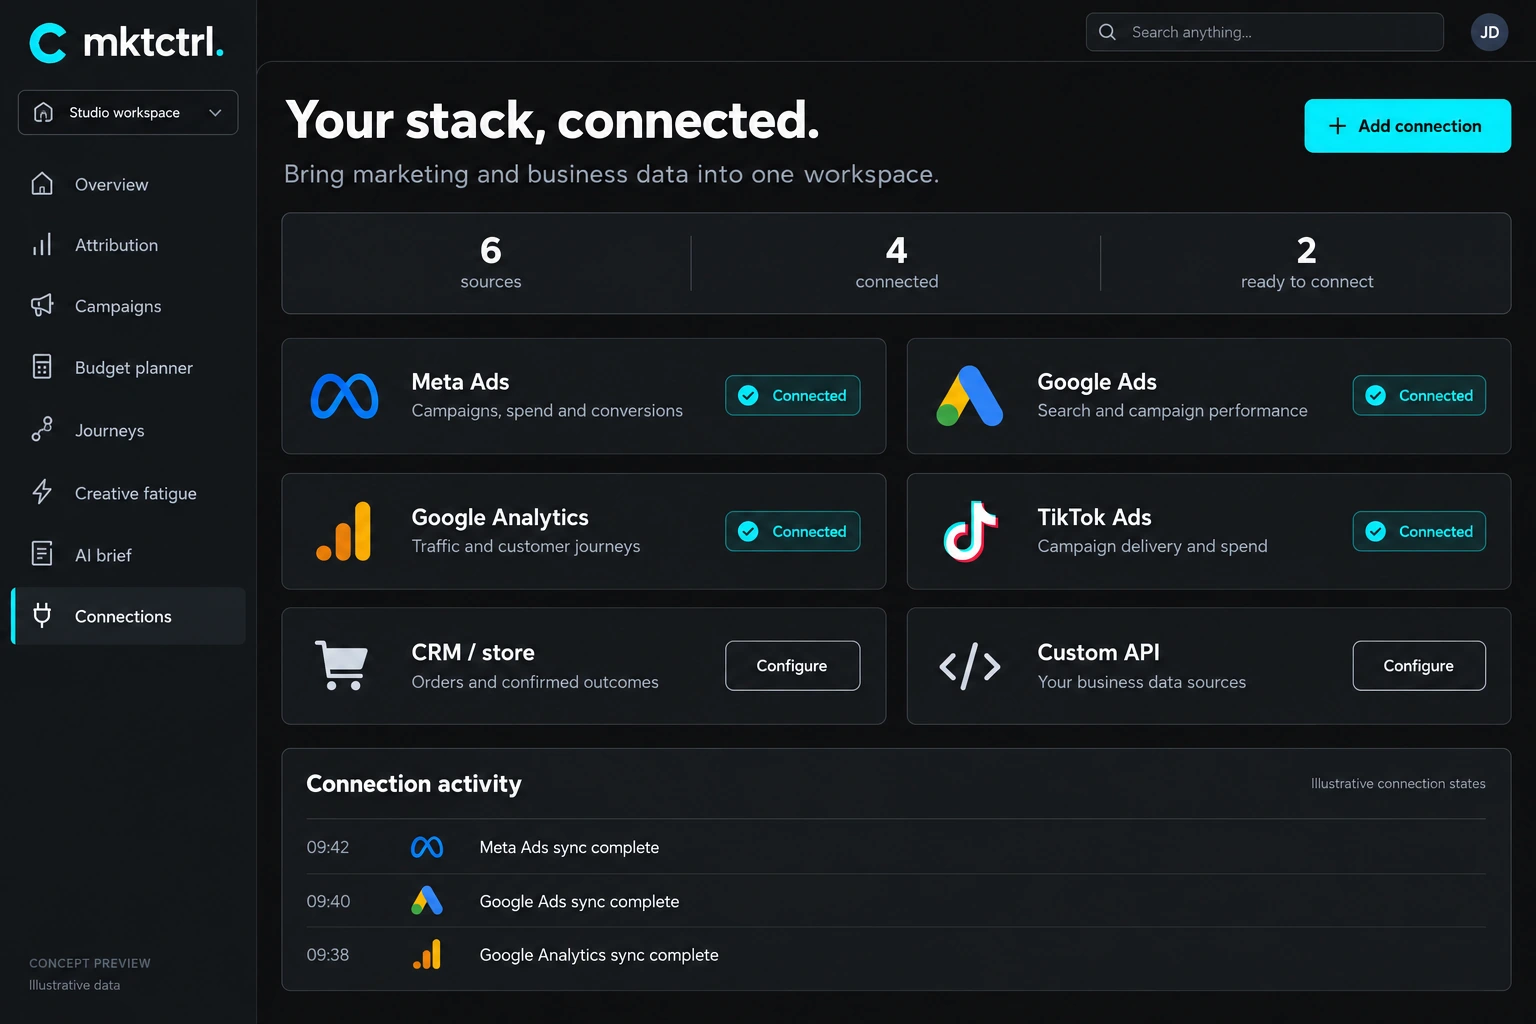Click Google Ads icon in Connection activity

pyautogui.click(x=427, y=901)
